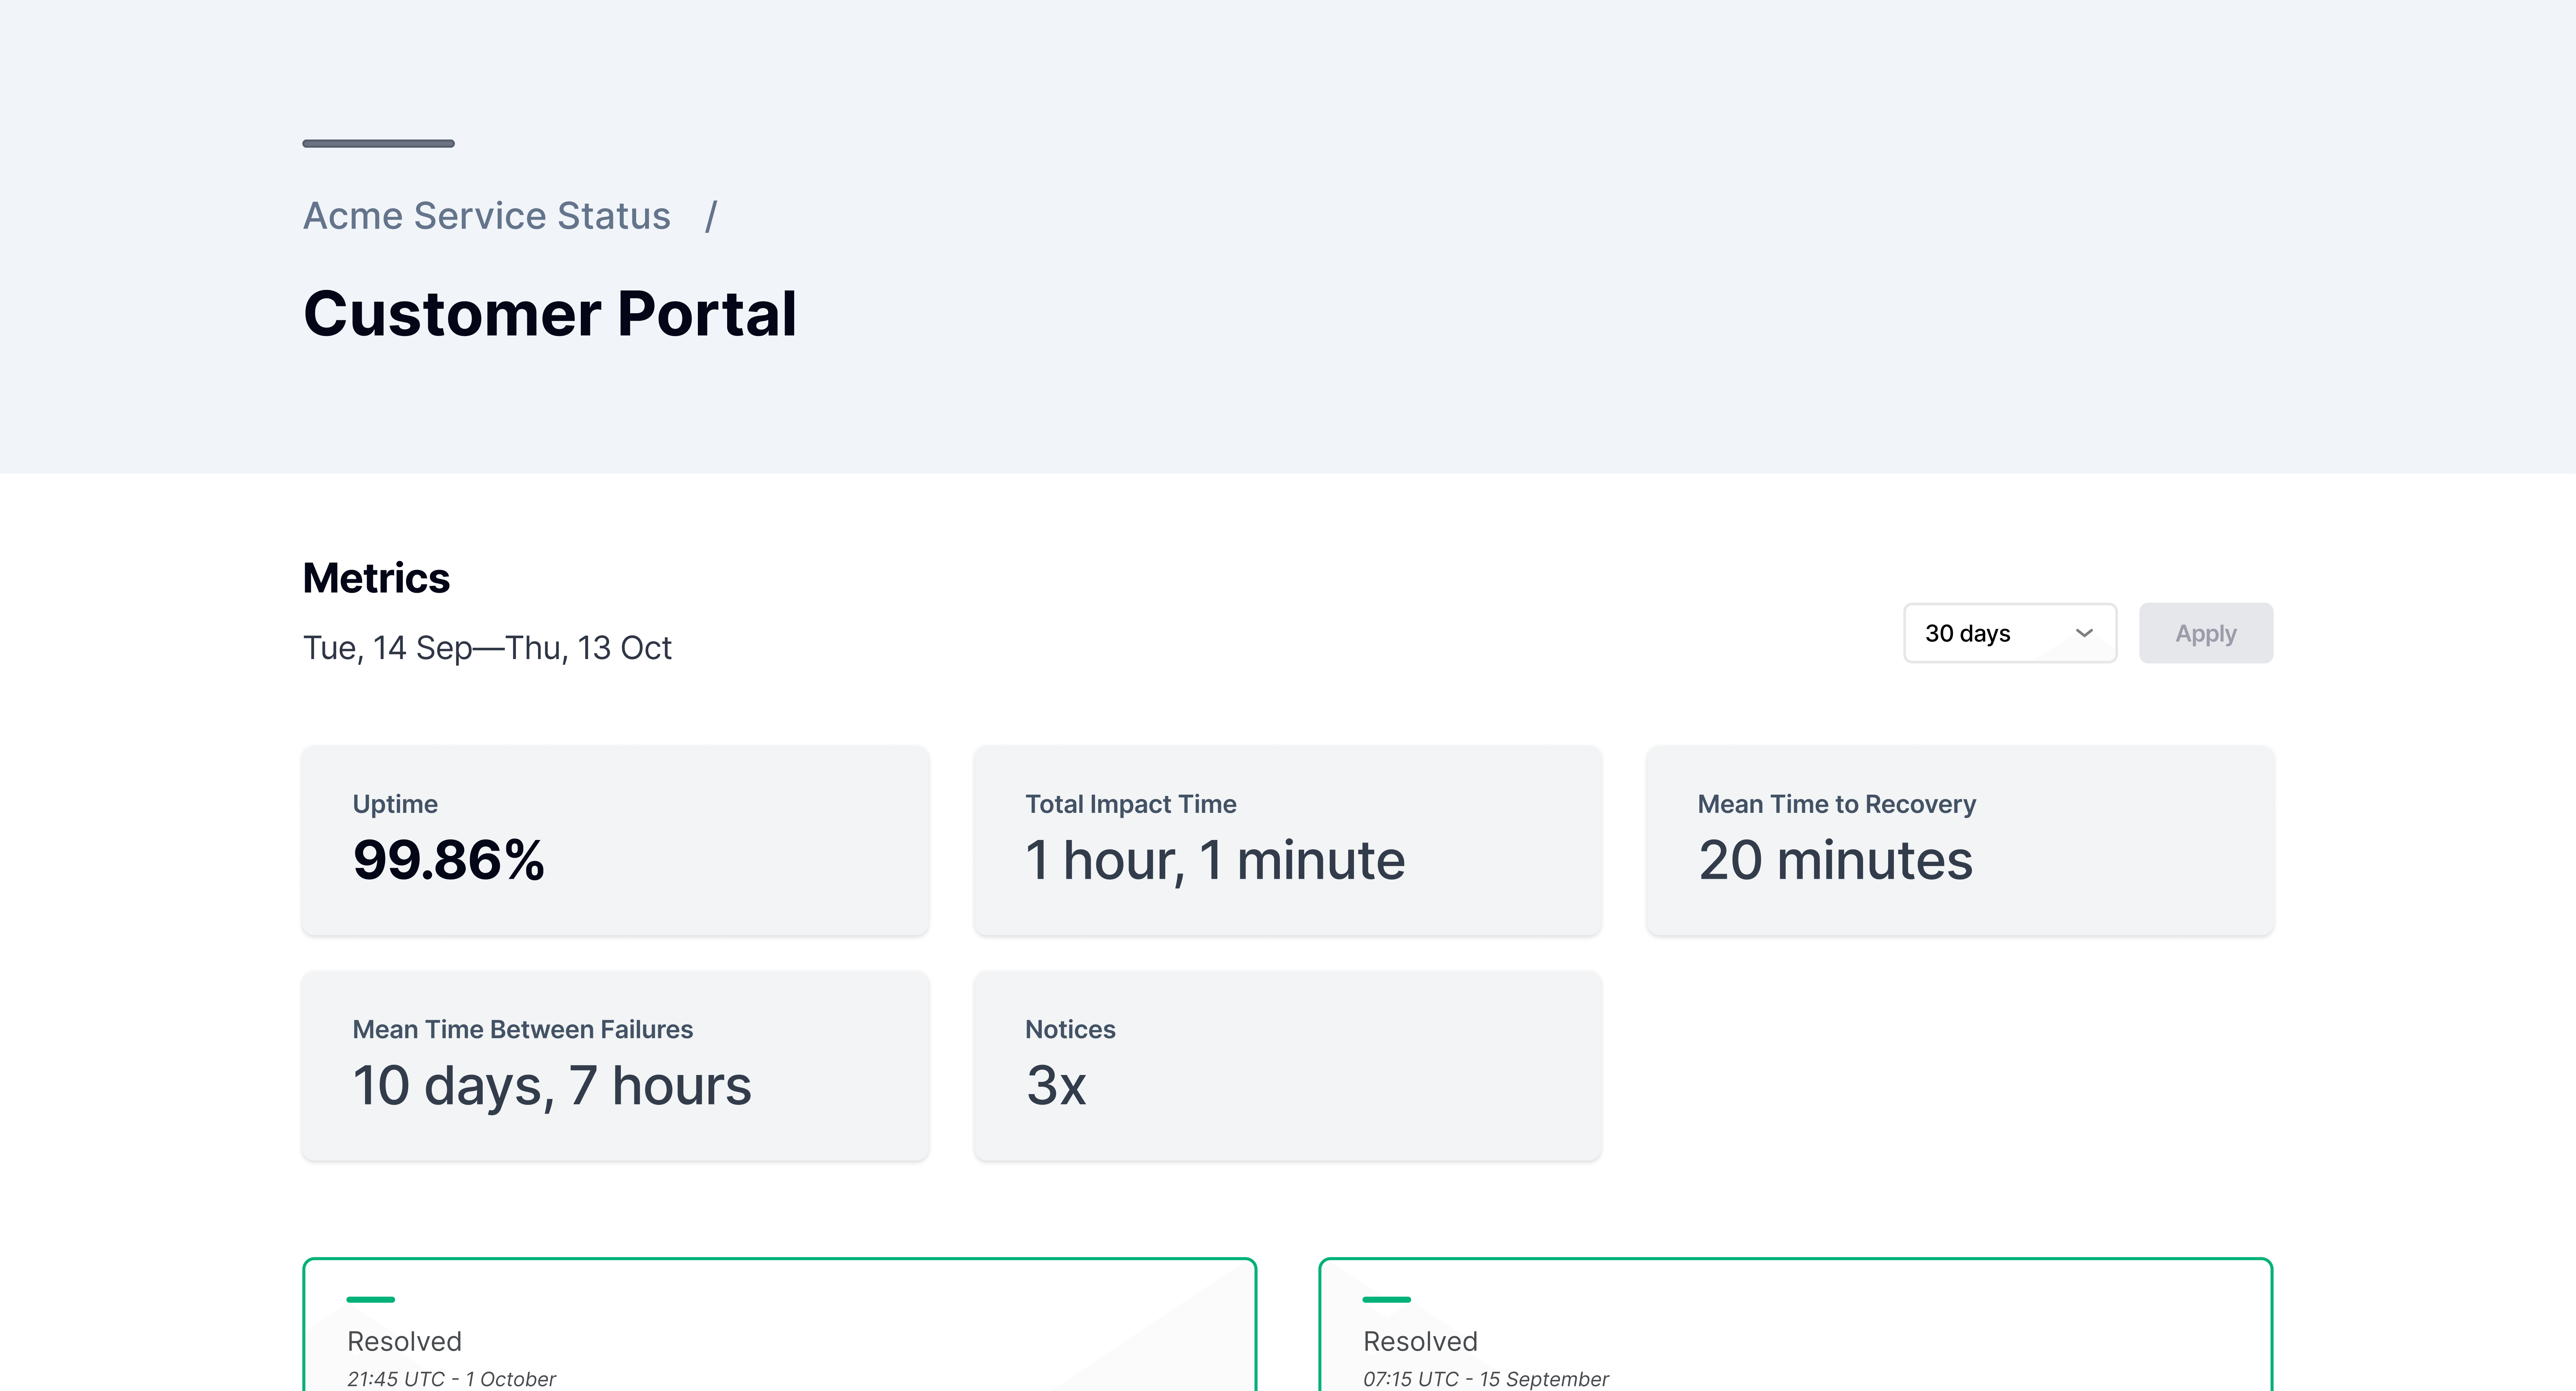Open the dropdown chevron next to 30 days
2576x1391 pixels.
2085,633
